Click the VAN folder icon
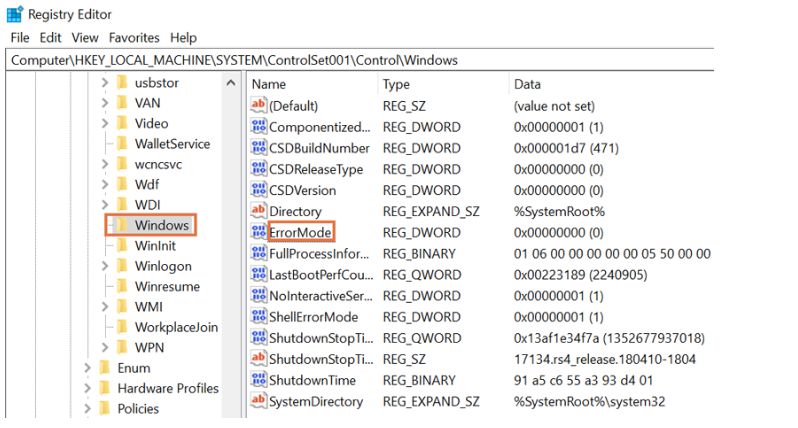Screen dimensions: 798x428 (x=122, y=102)
